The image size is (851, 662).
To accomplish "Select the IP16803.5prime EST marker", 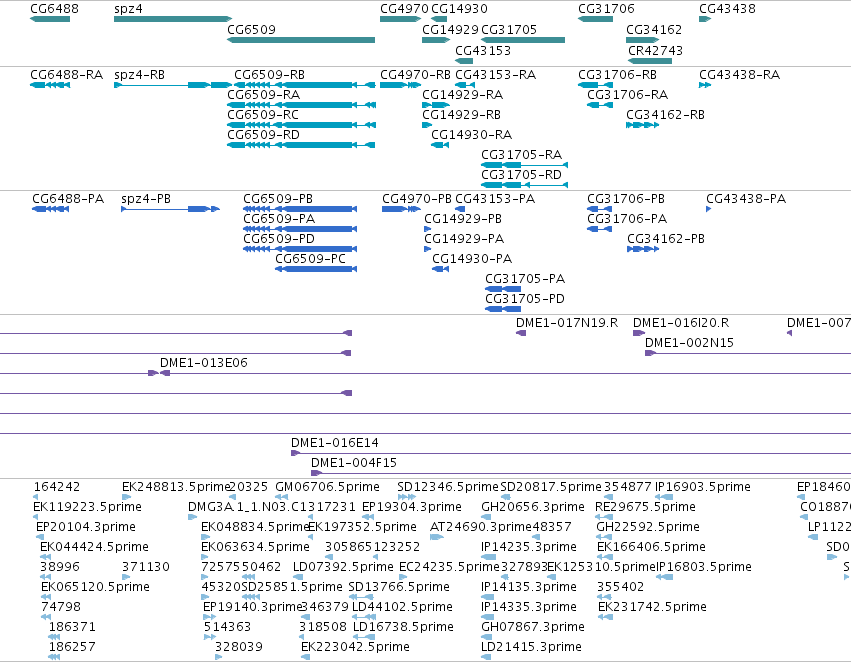I will click(665, 577).
